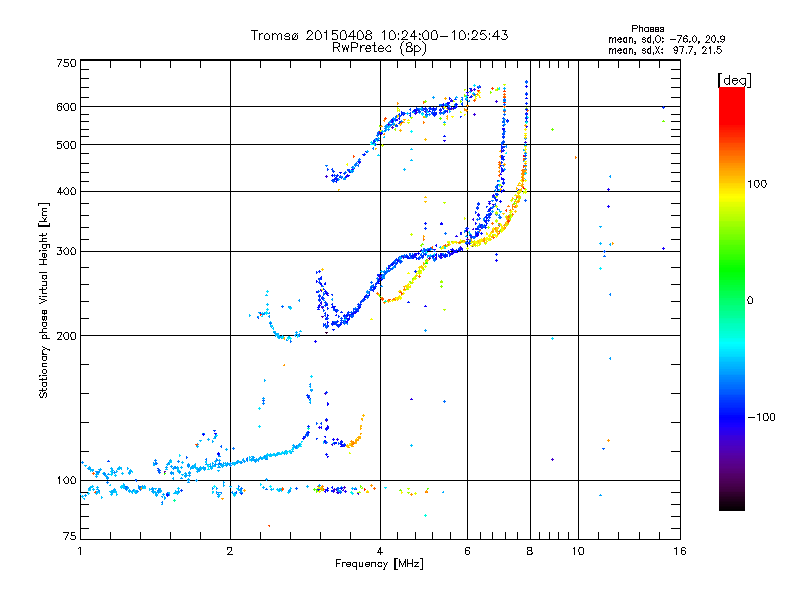This screenshot has height=600, width=800.
Task: Click the 'Phases' legend heading
Action: [x=647, y=29]
